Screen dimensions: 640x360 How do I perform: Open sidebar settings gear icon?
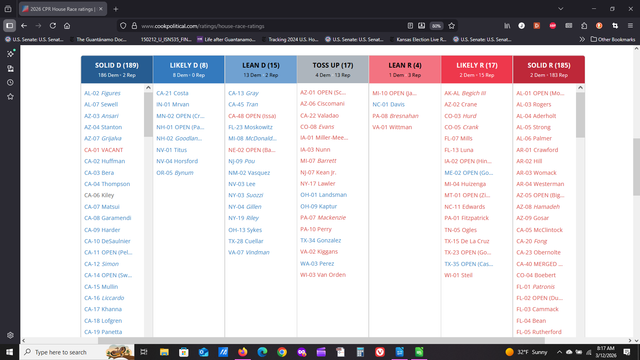(x=10, y=335)
